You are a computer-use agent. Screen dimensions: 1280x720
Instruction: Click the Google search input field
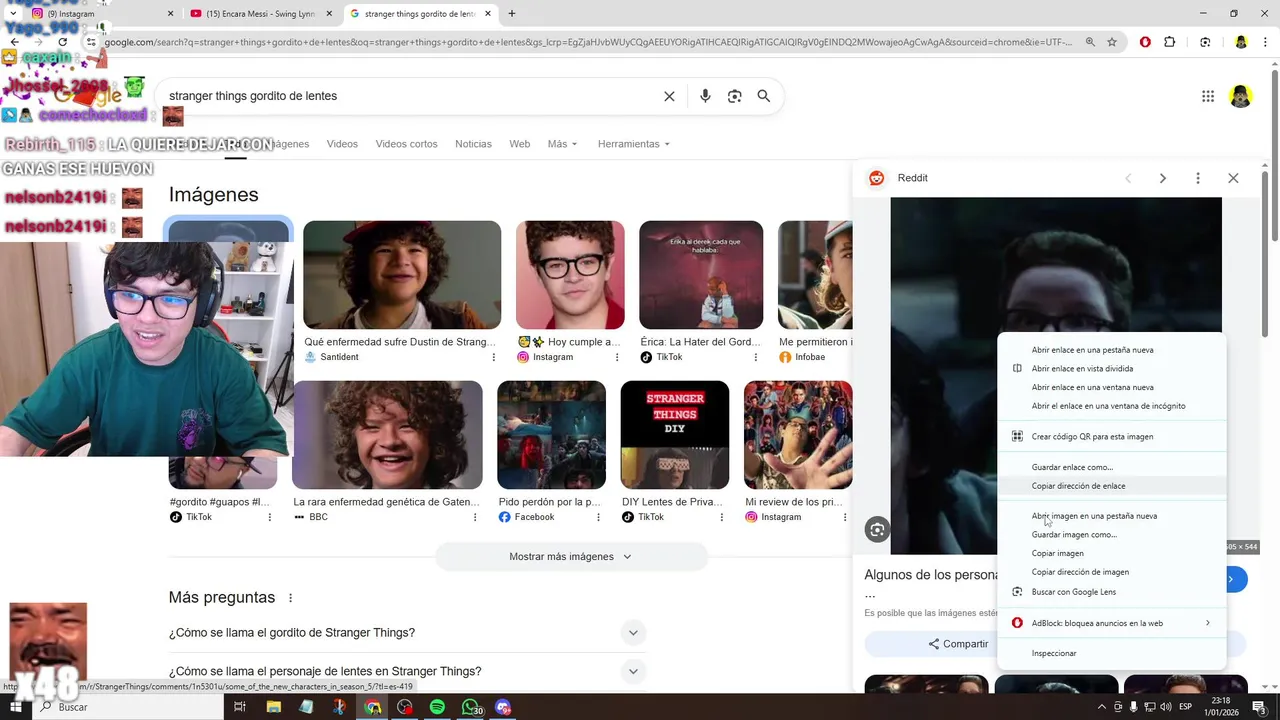click(x=410, y=96)
